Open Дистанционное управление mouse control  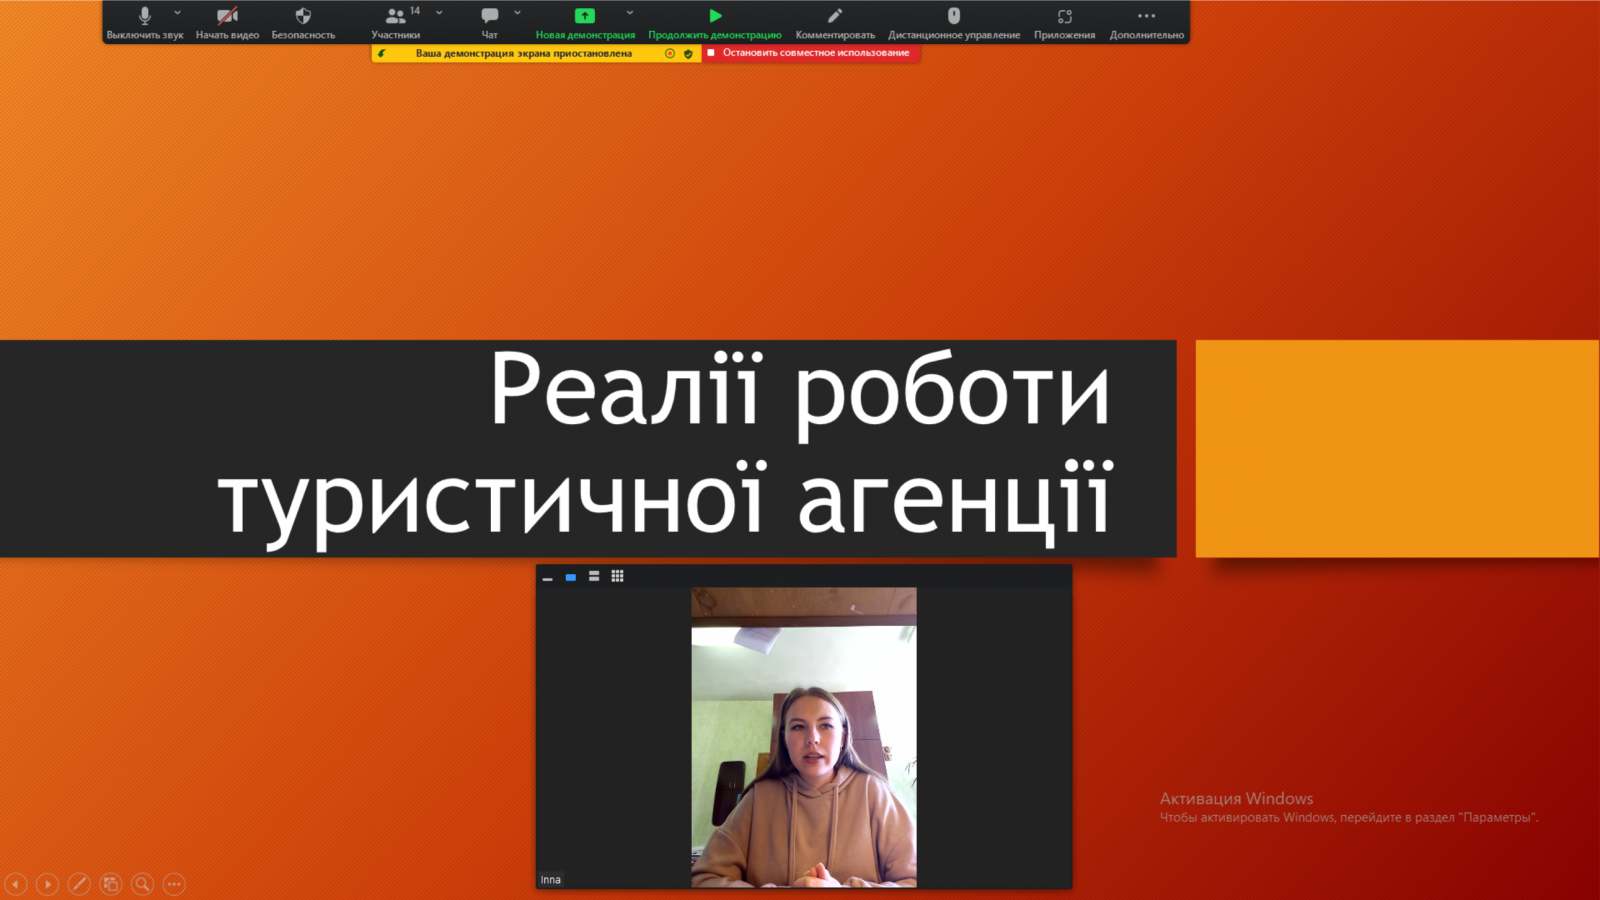click(x=954, y=22)
